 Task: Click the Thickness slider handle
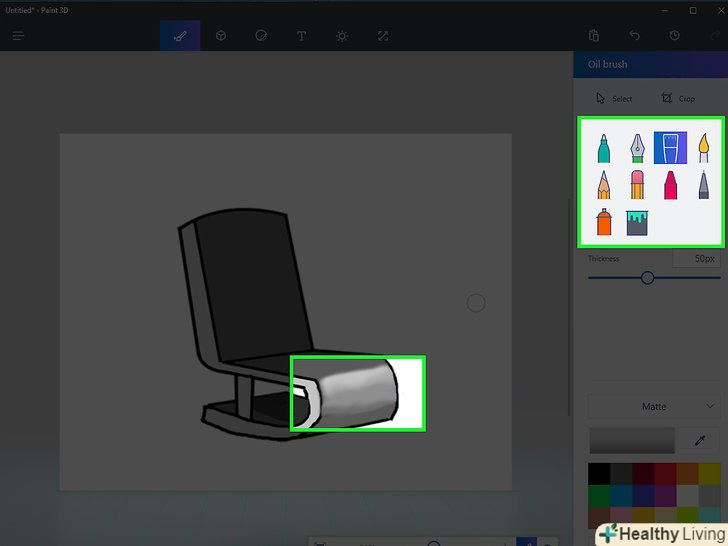[x=647, y=278]
